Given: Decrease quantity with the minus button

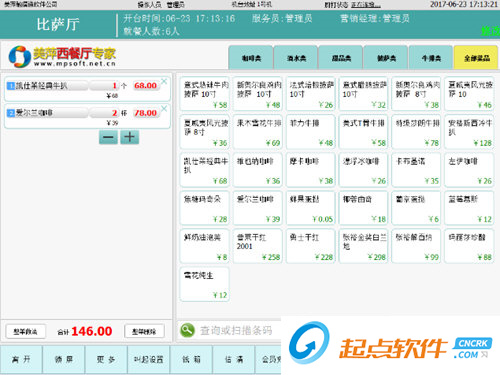Looking at the screenshot, I should pos(108,137).
